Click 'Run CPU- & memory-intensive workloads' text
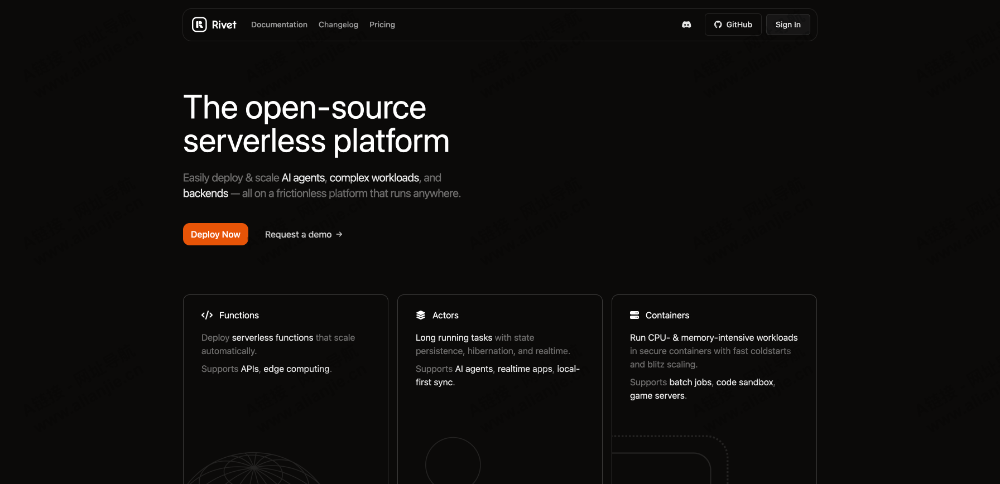This screenshot has width=1000, height=484. (x=714, y=338)
